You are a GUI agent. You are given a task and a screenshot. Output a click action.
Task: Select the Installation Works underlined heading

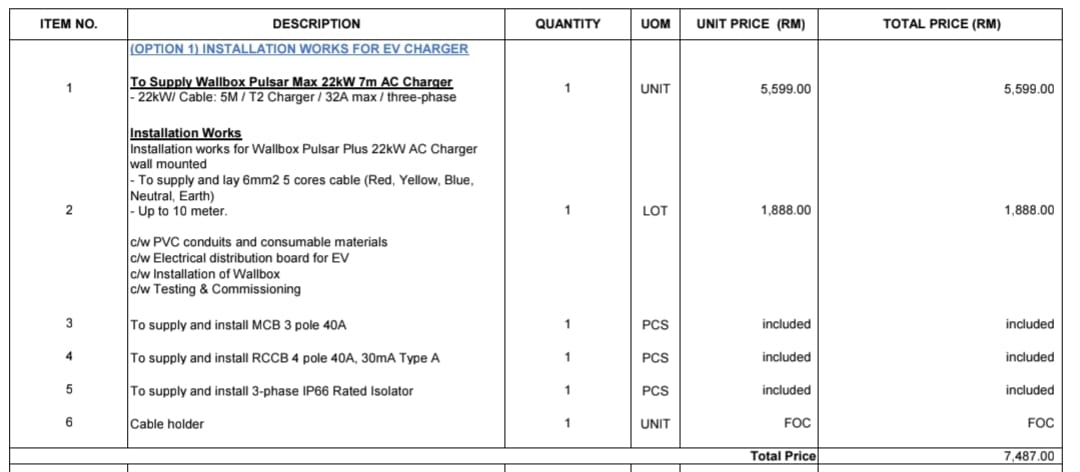(185, 133)
